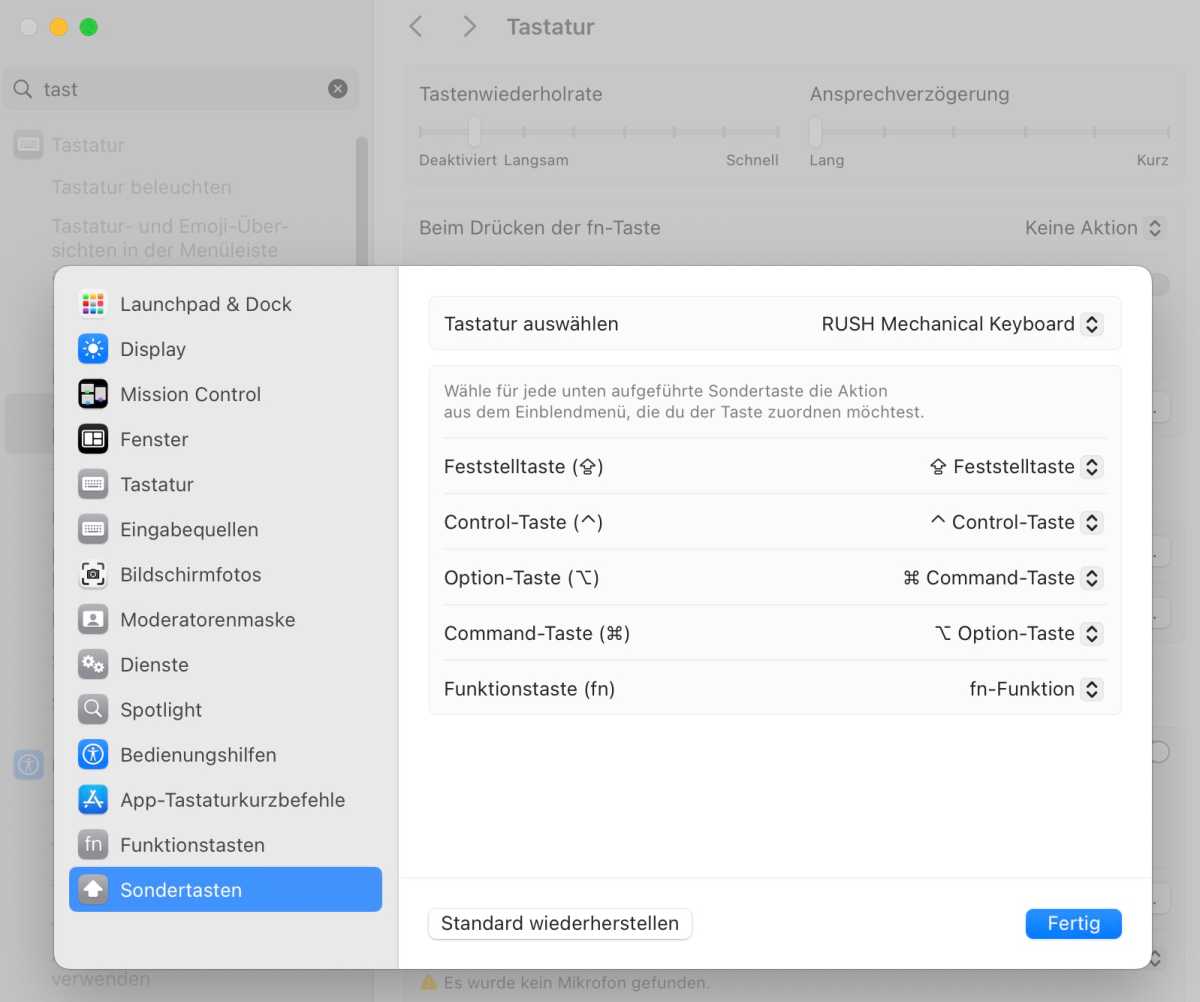This screenshot has height=1002, width=1200.
Task: Open the Funktionstaste (fn) dropdown
Action: [x=1092, y=689]
